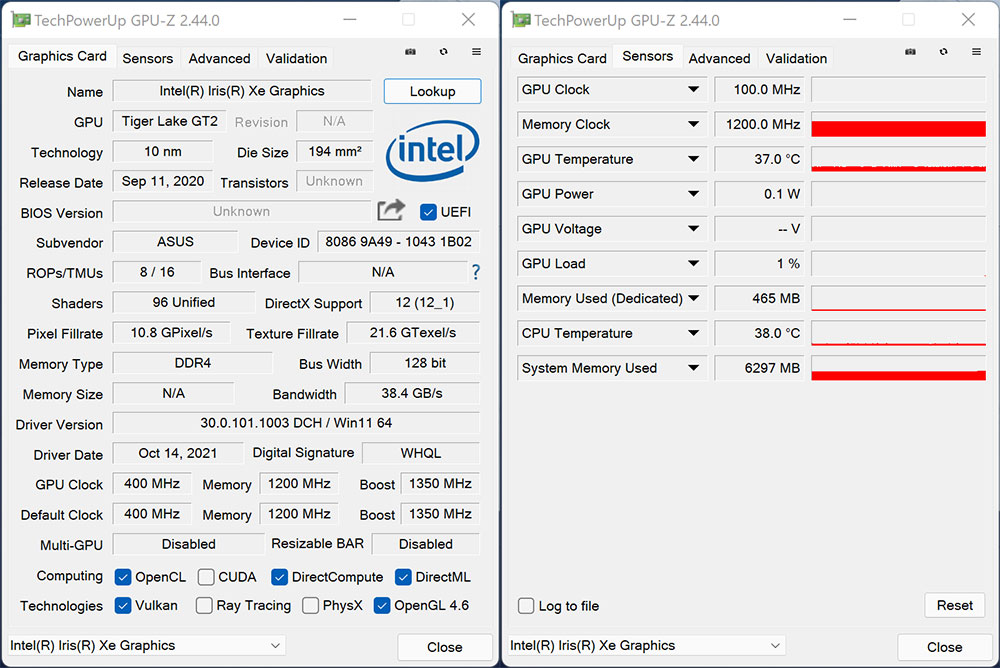Click the WHQL digital signature value
1000x668 pixels.
pyautogui.click(x=421, y=453)
